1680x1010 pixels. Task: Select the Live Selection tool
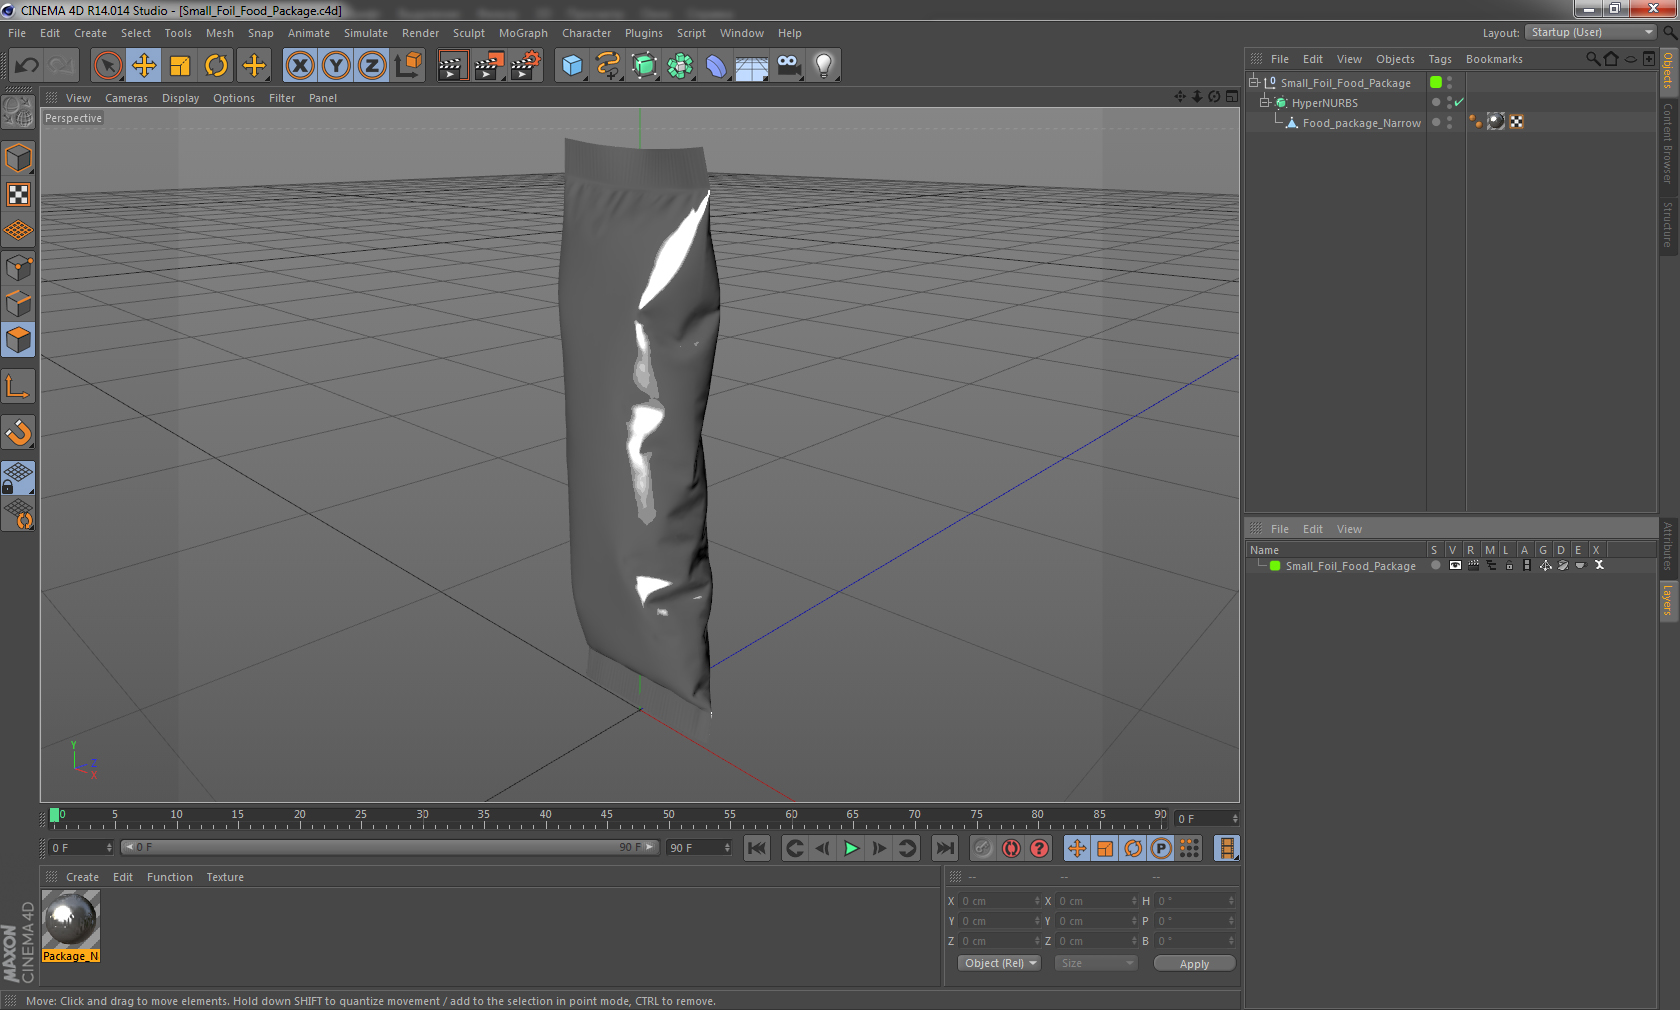coord(107,66)
